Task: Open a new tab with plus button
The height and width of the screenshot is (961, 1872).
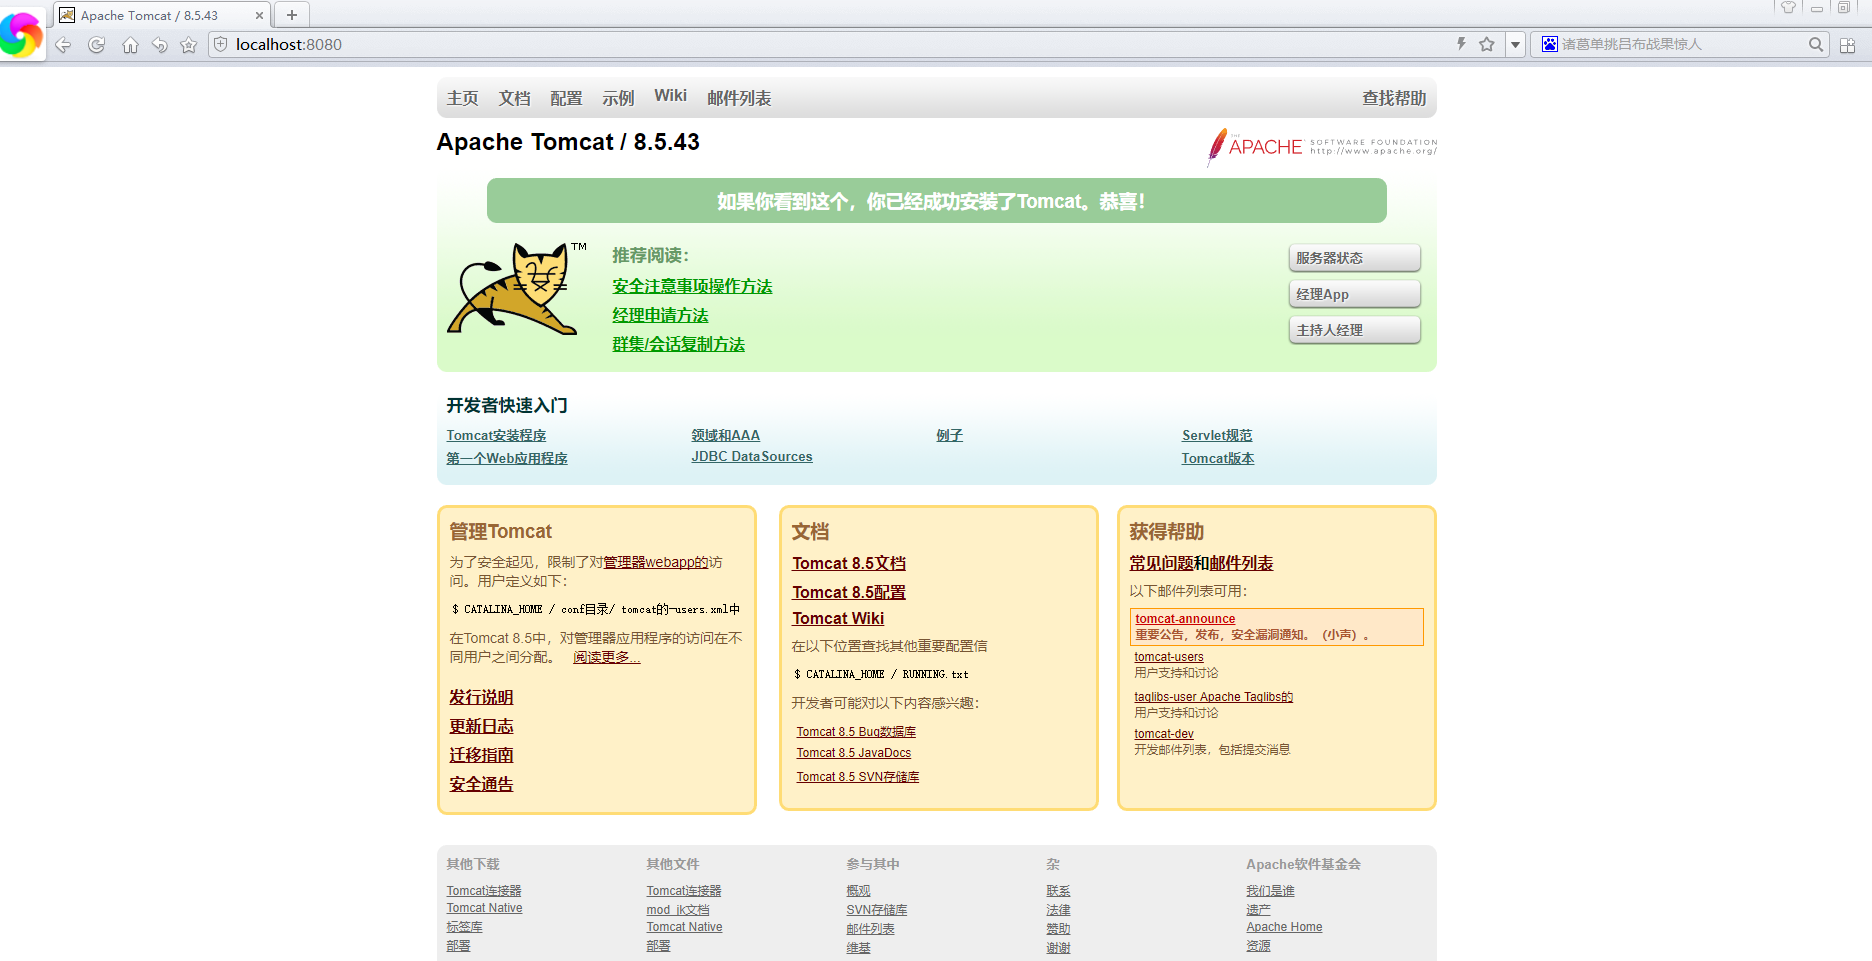Action: coord(292,15)
